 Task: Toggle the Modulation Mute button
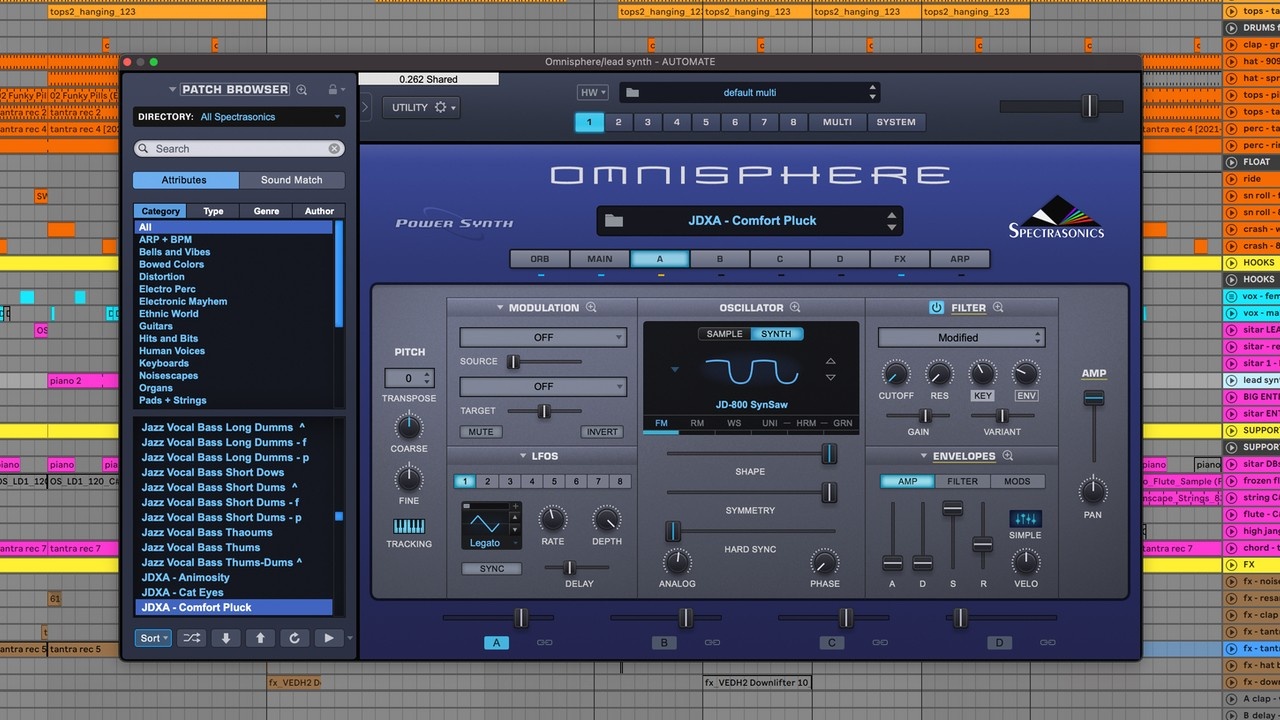[x=481, y=432]
